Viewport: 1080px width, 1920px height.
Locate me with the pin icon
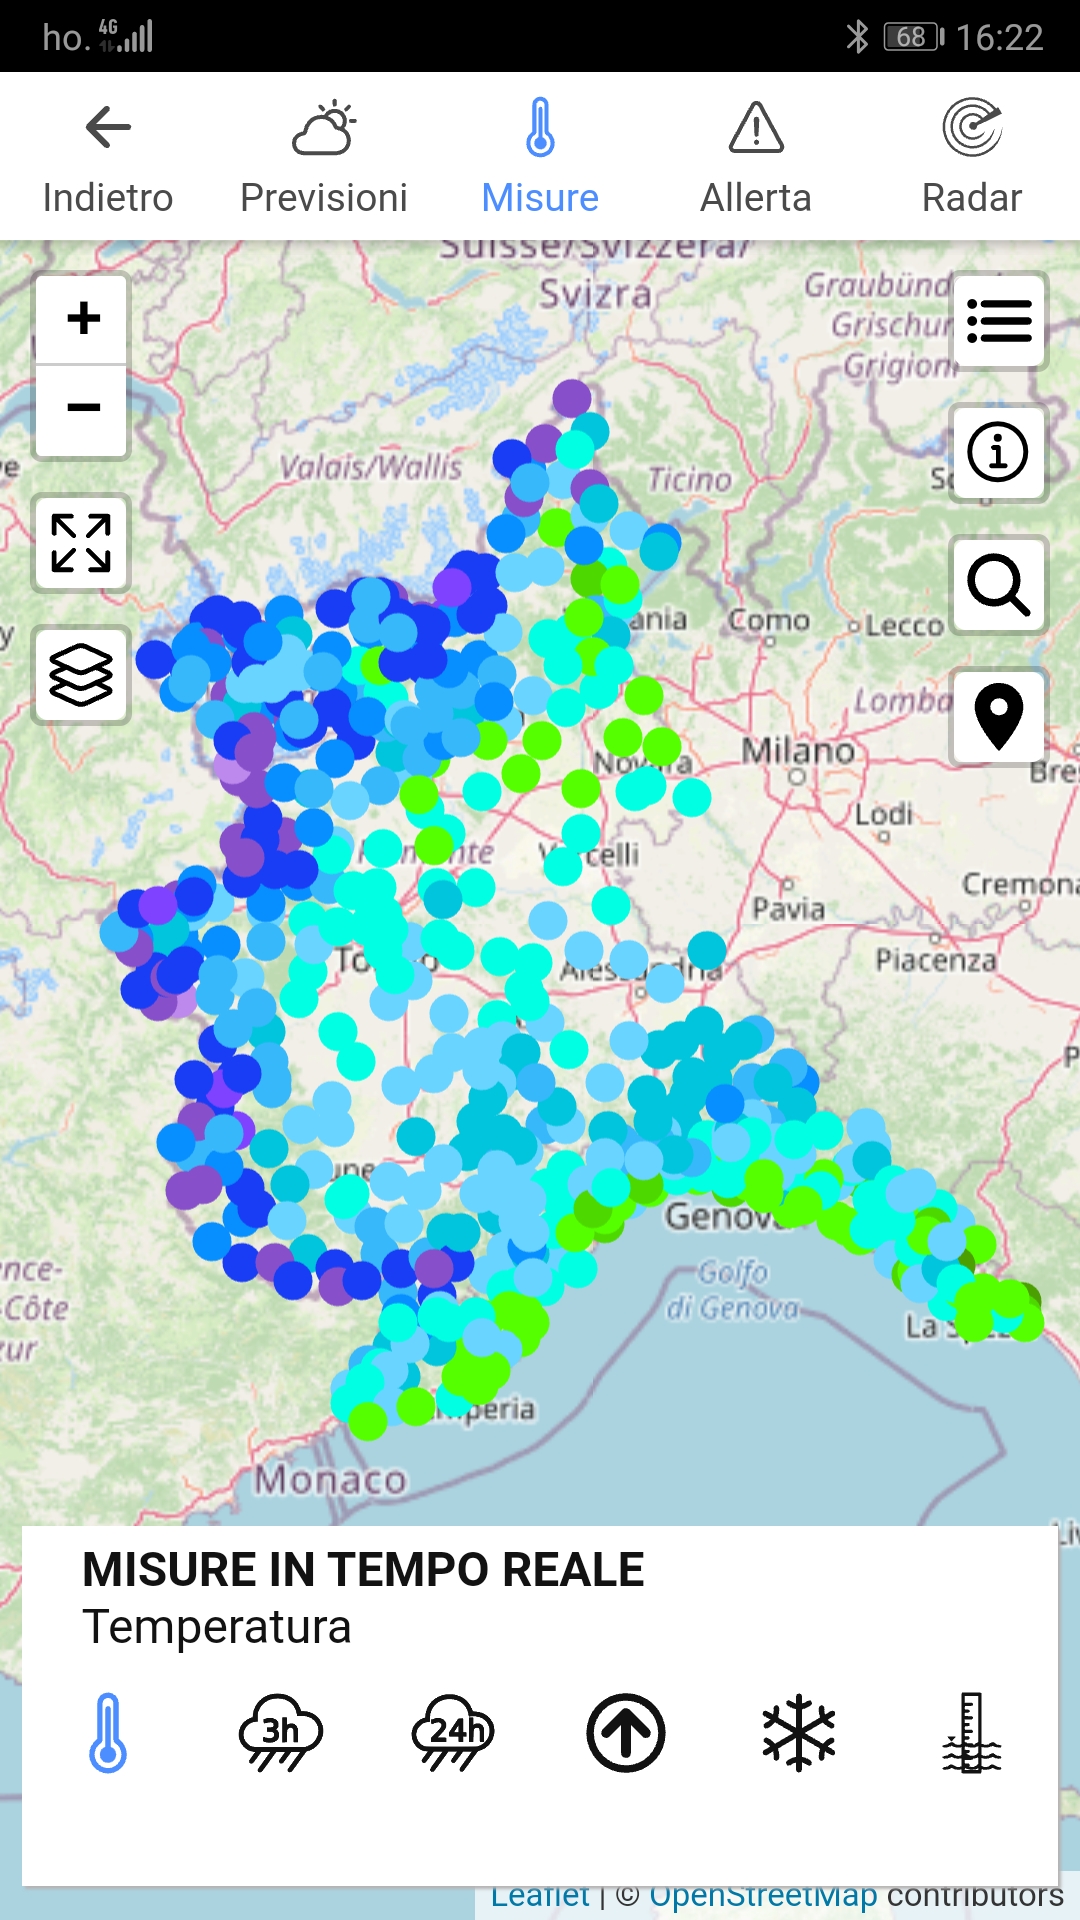(999, 716)
